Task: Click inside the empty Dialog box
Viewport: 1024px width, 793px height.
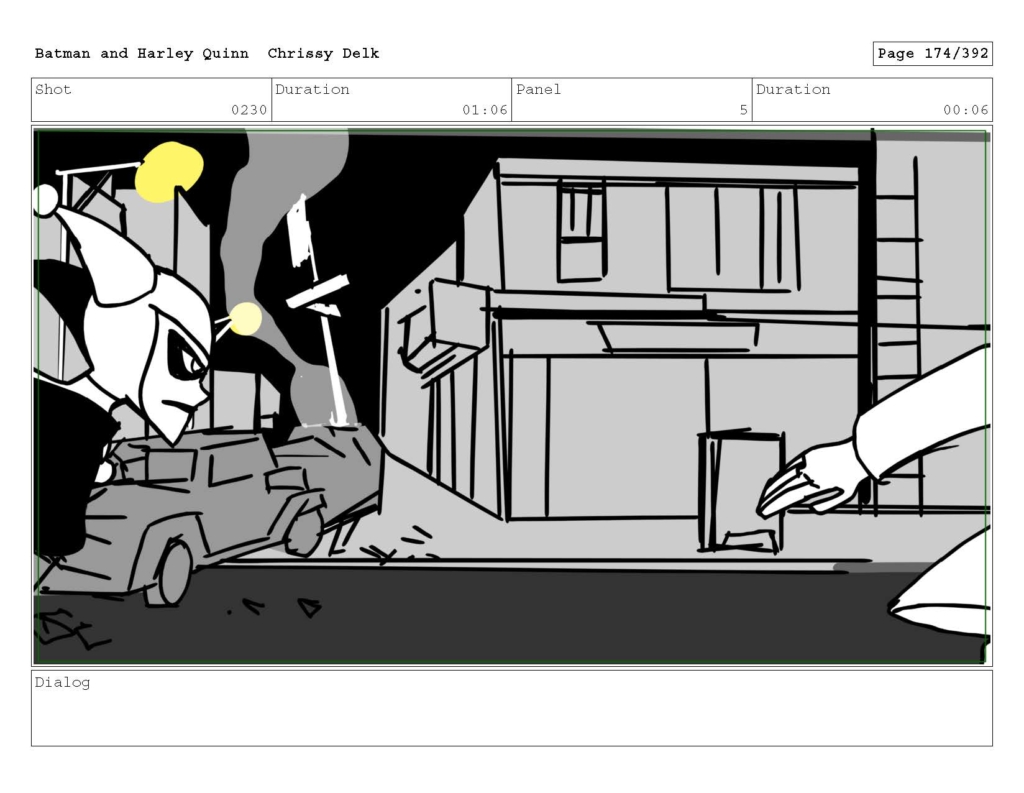Action: (x=512, y=708)
